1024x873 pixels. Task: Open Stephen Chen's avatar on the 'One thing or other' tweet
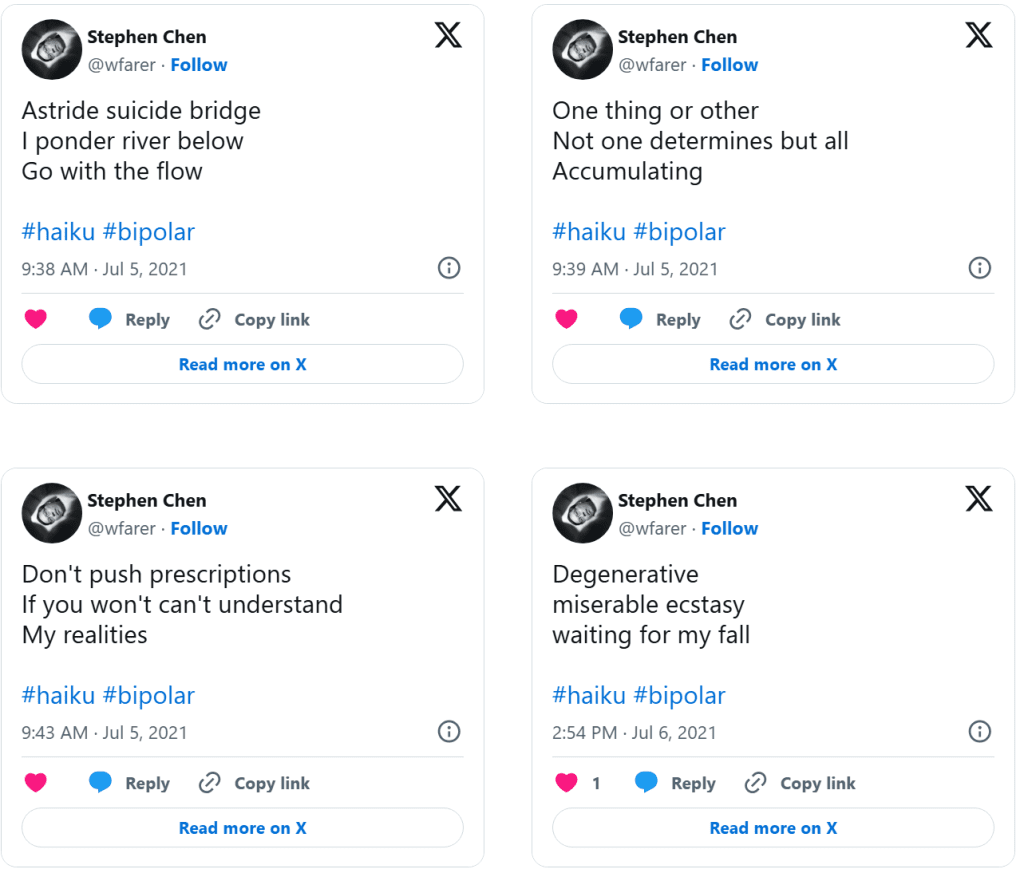[582, 49]
